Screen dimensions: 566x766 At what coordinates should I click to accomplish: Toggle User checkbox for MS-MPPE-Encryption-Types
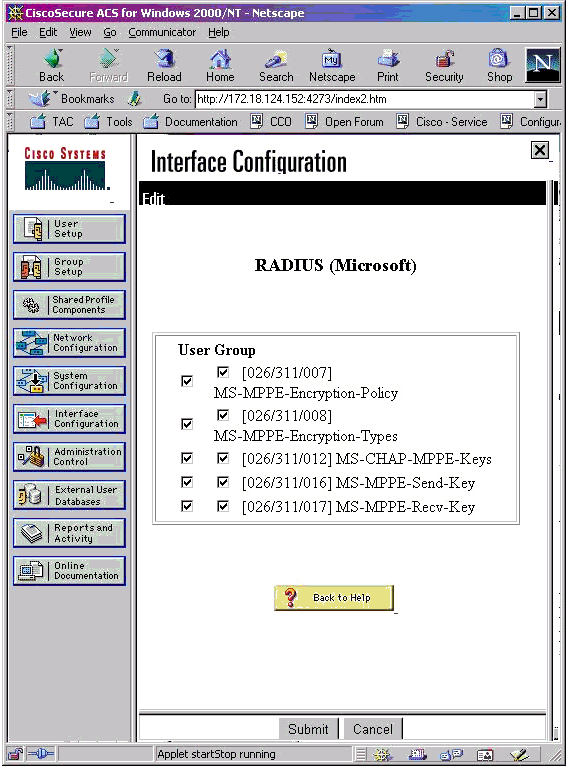[x=187, y=424]
